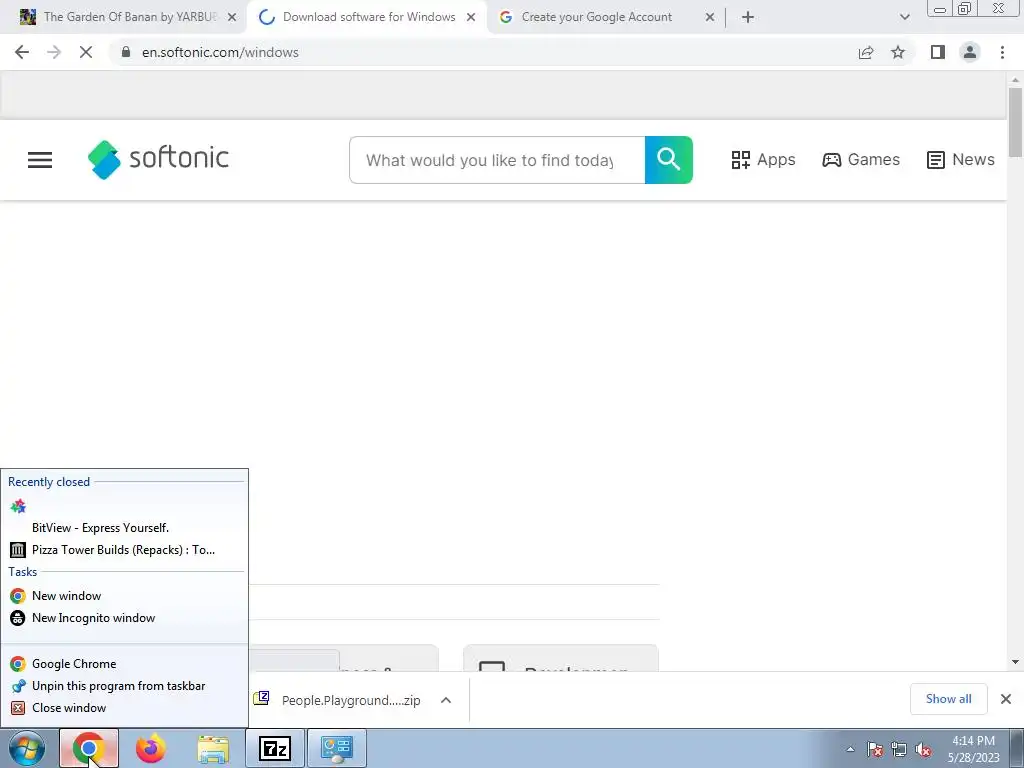Open the News section
Image resolution: width=1024 pixels, height=768 pixels.
(961, 160)
